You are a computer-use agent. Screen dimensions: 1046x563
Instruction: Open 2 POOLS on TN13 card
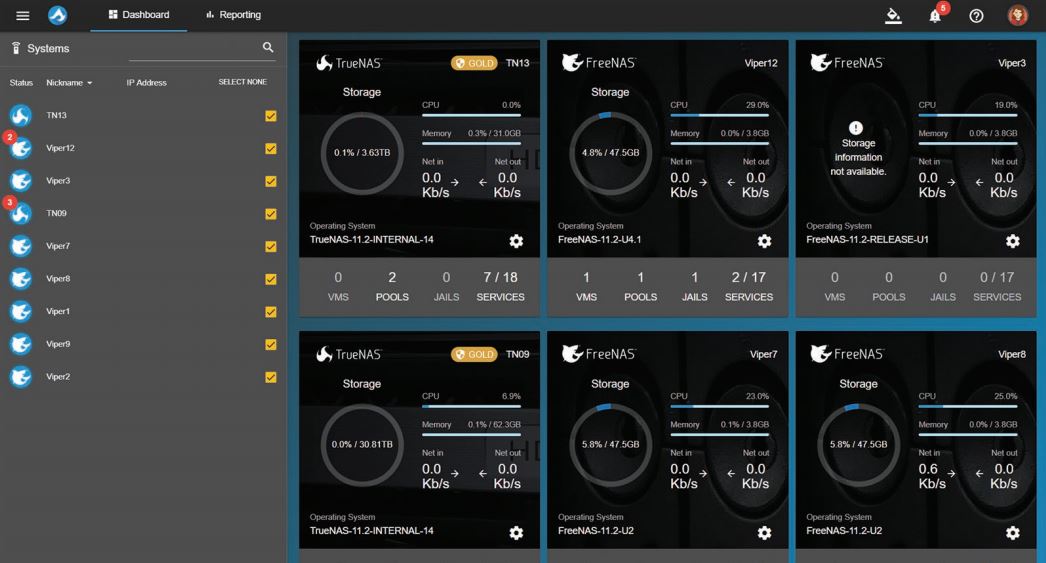pyautogui.click(x=392, y=286)
